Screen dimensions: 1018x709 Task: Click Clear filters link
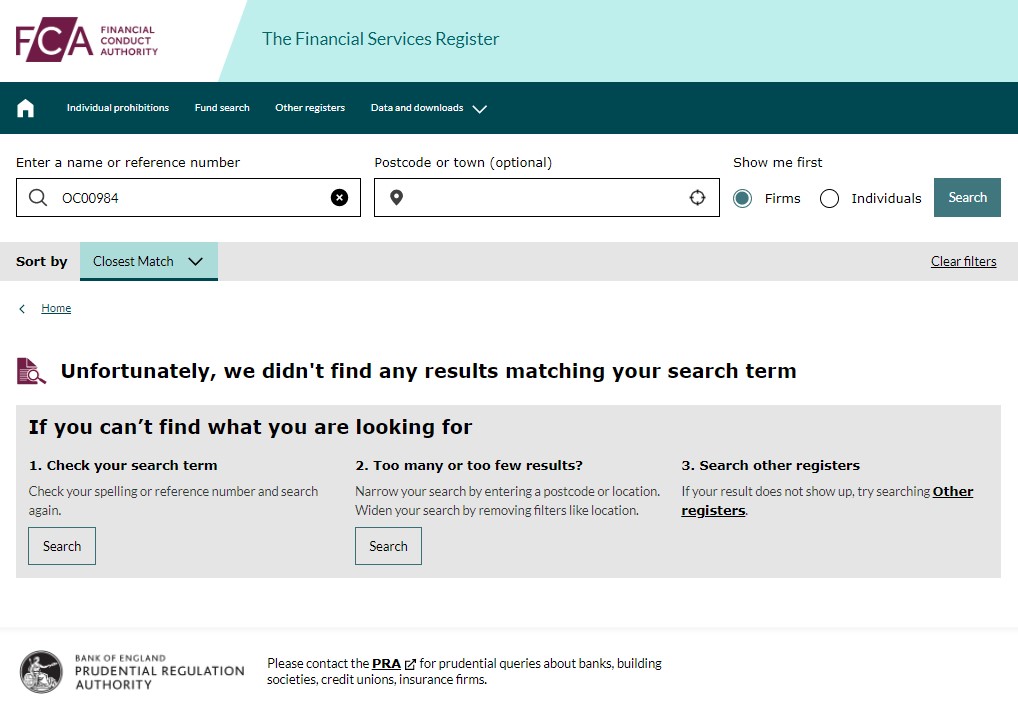click(x=963, y=261)
